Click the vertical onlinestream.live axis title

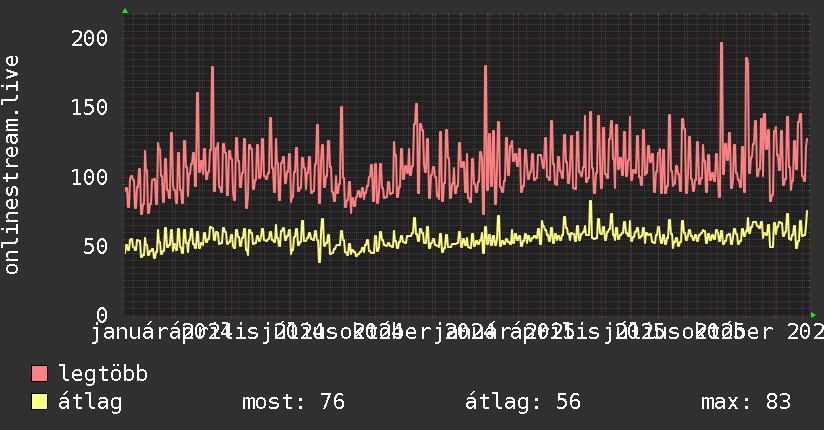point(11,165)
